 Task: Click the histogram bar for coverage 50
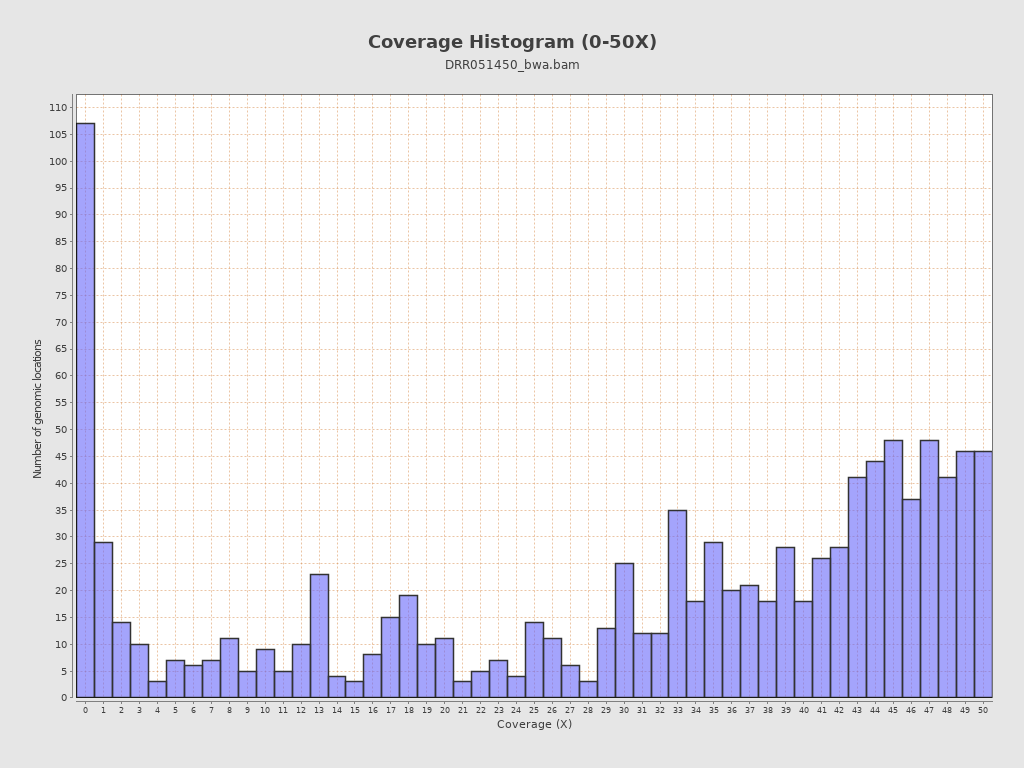coord(984,574)
